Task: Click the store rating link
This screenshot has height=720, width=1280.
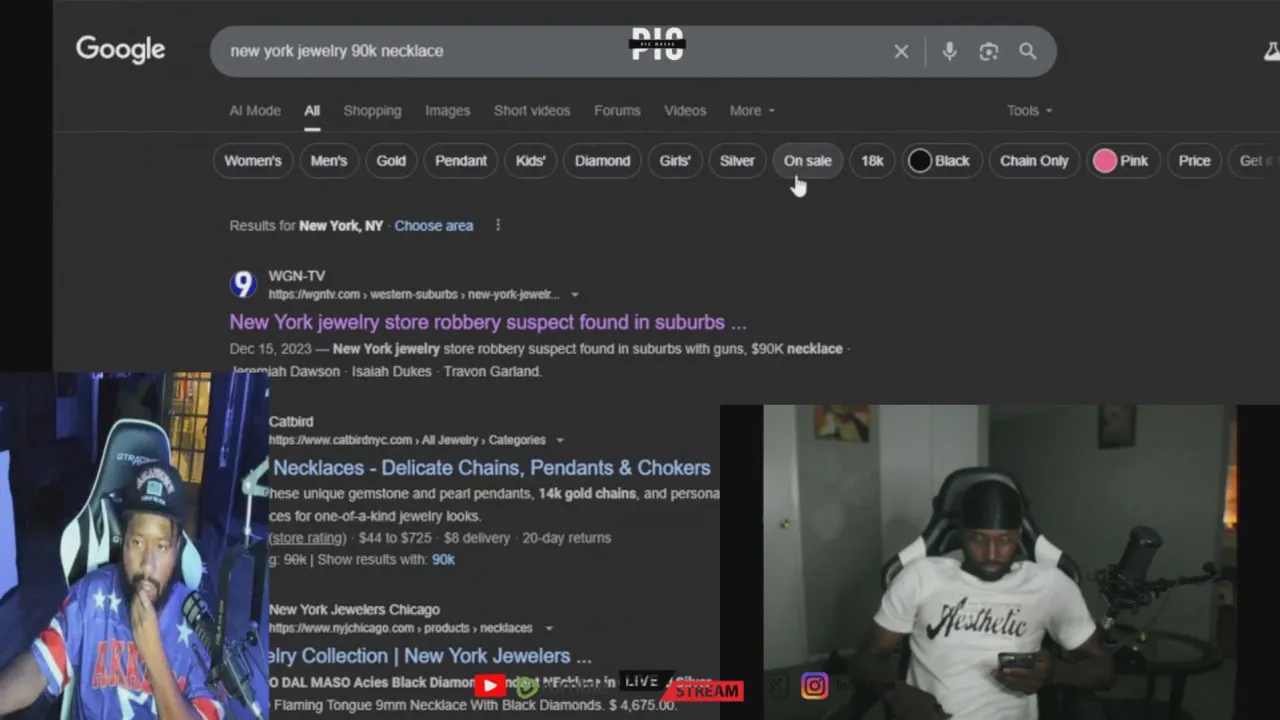Action: pos(307,538)
